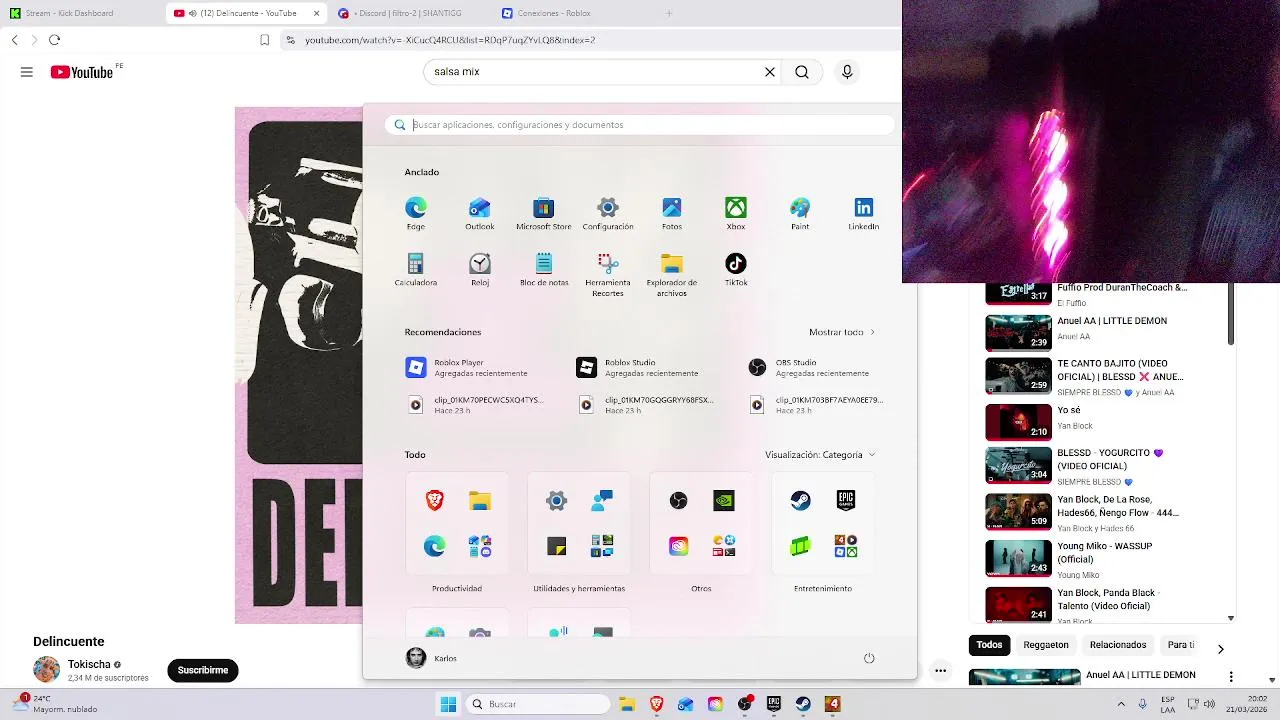Clear the YouTube search text
This screenshot has width=1280, height=720.
[x=770, y=72]
